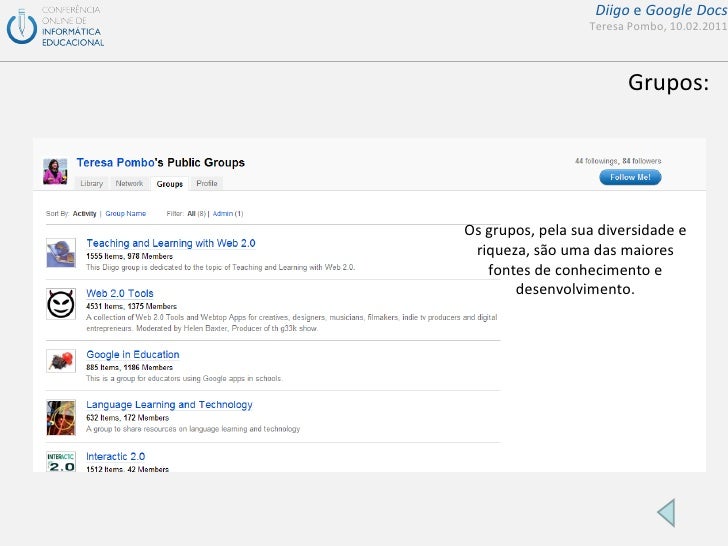728x546 pixels.
Task: Click the 'Grupos:' slide heading
Action: coord(669,83)
